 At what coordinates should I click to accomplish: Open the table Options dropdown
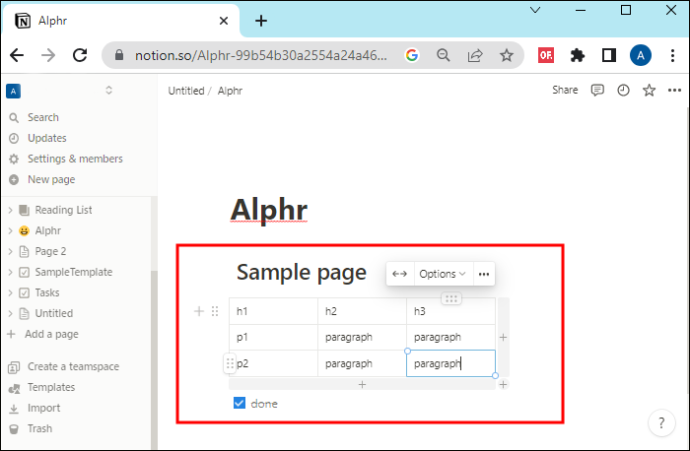(442, 274)
